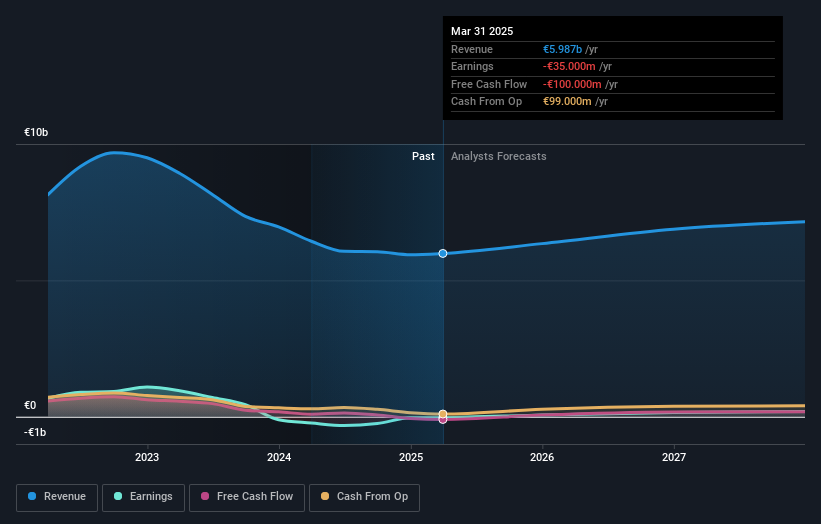Click the 'Revenue' row label in tooltip
Screen dimensions: 821x524
pyautogui.click(x=472, y=49)
